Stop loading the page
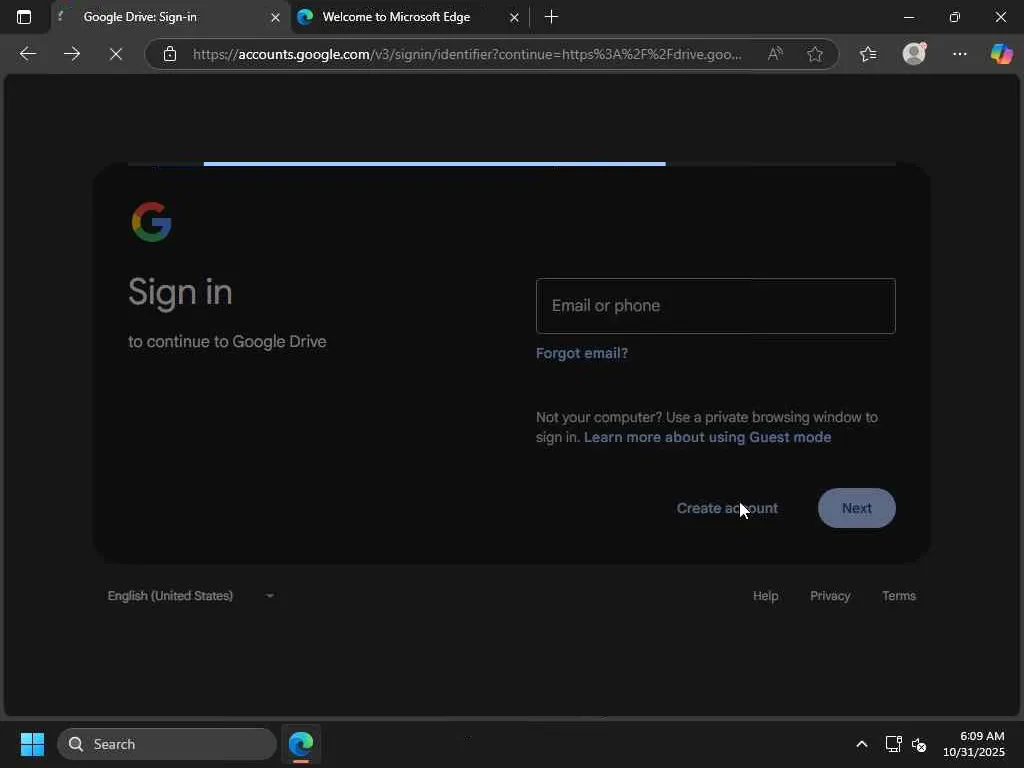The height and width of the screenshot is (768, 1024). [x=116, y=54]
